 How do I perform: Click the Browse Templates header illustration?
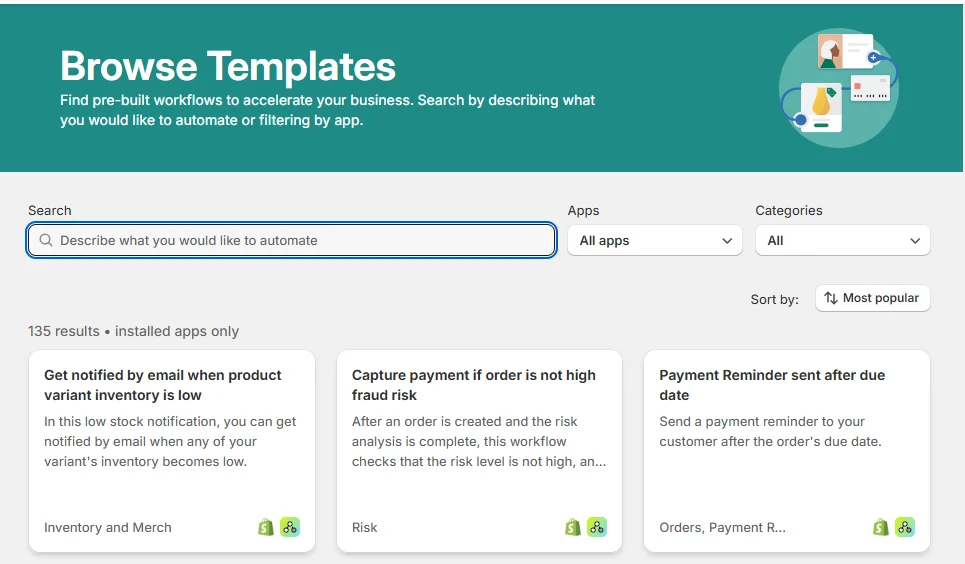coord(838,87)
